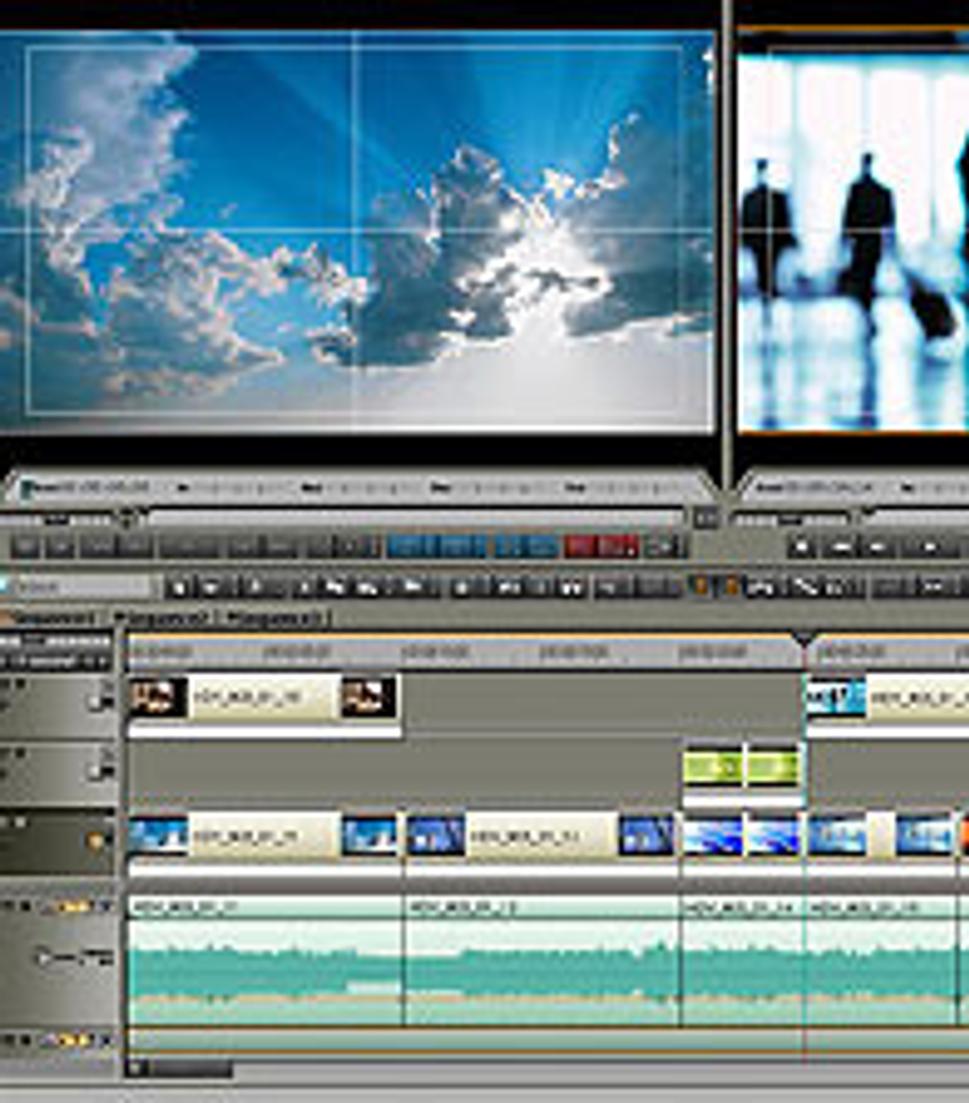This screenshot has width=969, height=1103.
Task: Toggle the top video track header switch
Action: (101, 701)
